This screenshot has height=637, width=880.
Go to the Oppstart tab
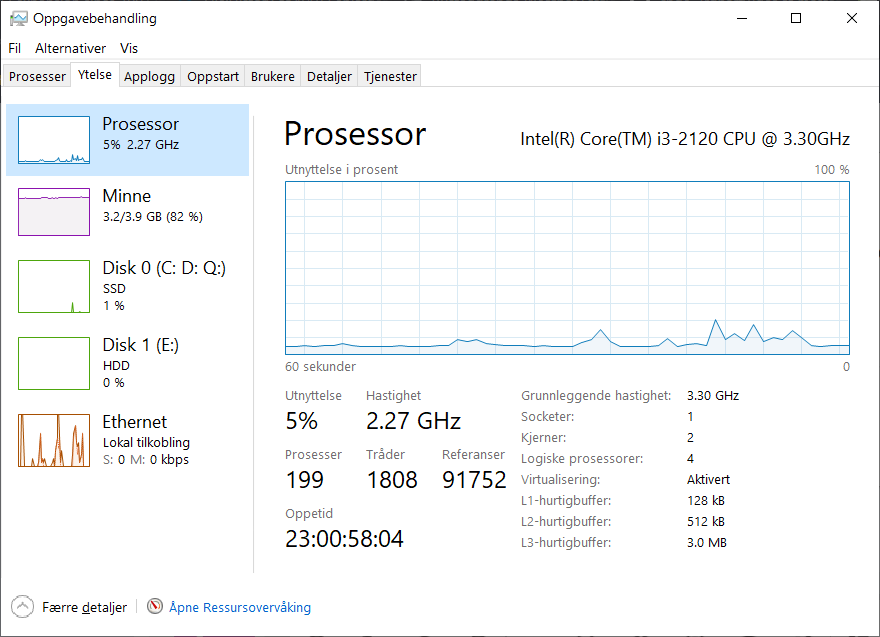[x=213, y=76]
